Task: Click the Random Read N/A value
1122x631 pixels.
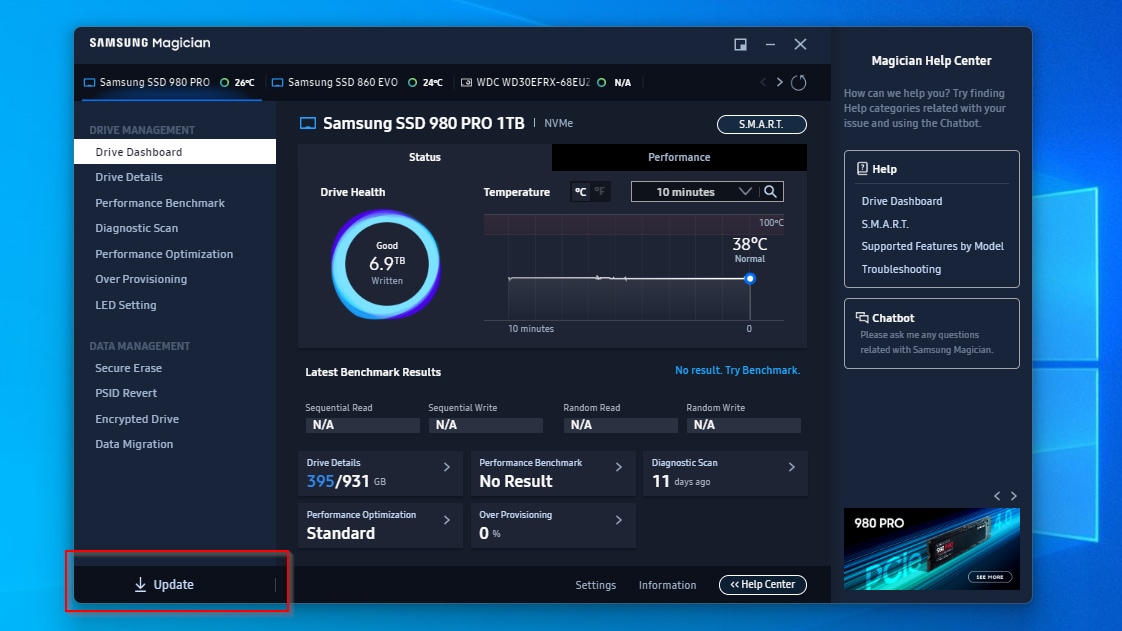Action: pyautogui.click(x=620, y=425)
